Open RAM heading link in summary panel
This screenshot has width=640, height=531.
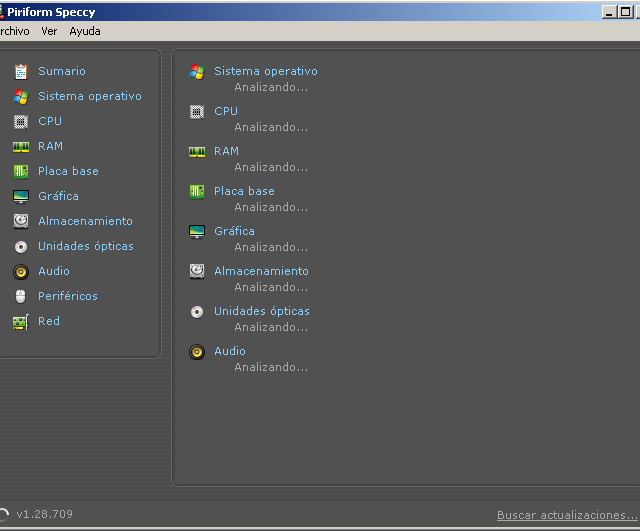226,151
